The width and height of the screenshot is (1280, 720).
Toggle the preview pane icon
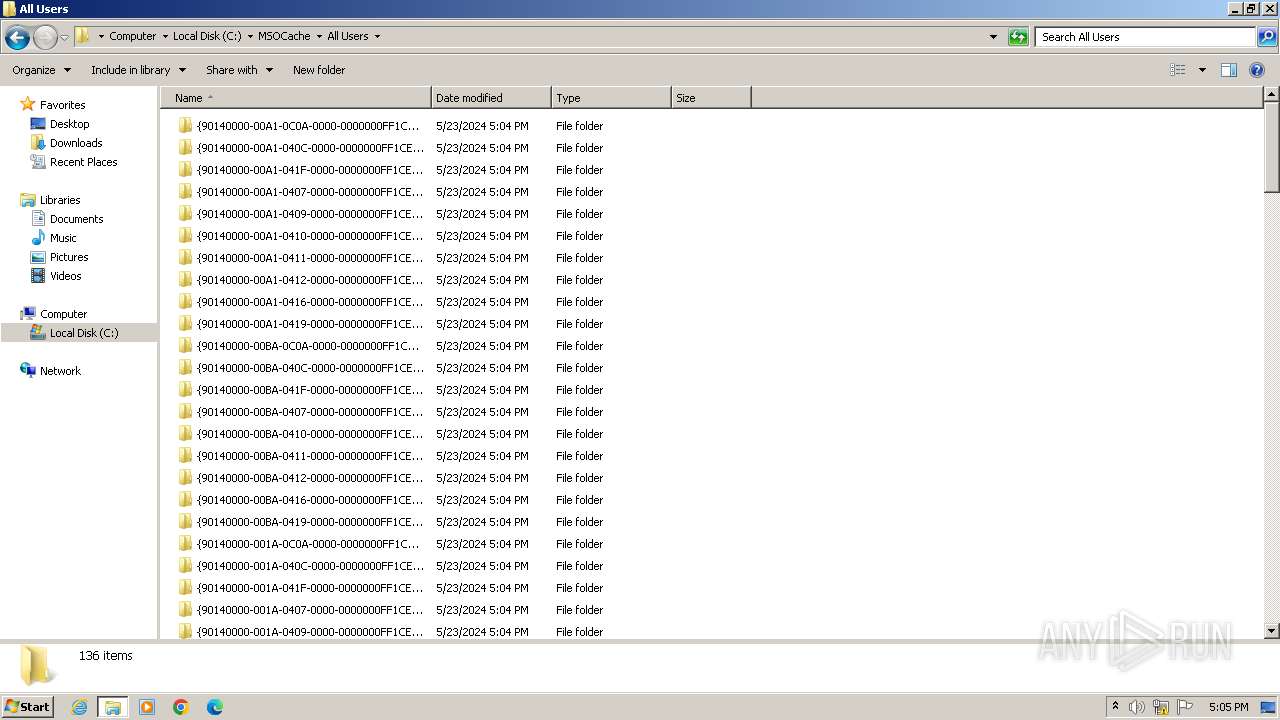point(1229,70)
